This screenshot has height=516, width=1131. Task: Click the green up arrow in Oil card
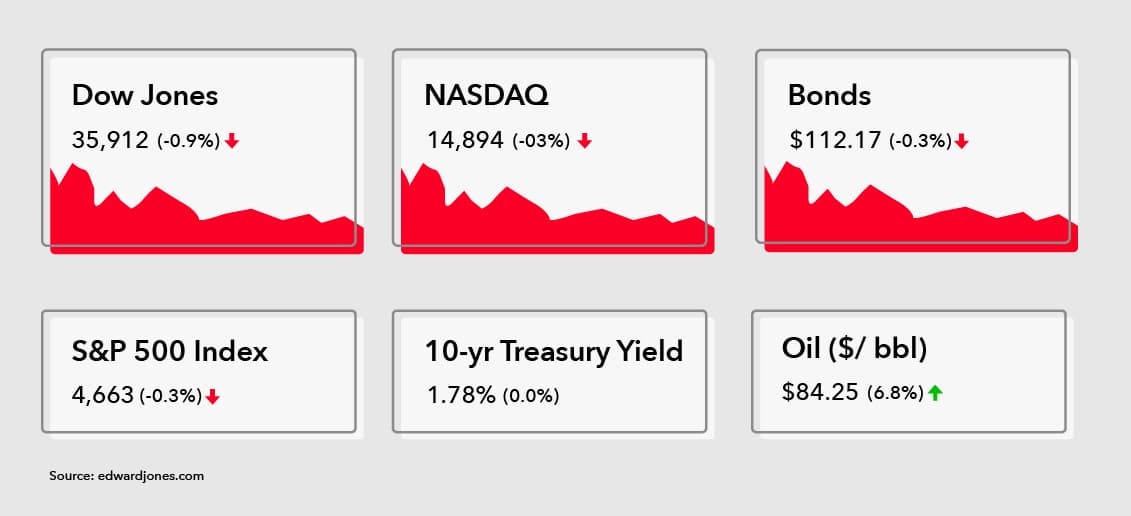(x=935, y=393)
